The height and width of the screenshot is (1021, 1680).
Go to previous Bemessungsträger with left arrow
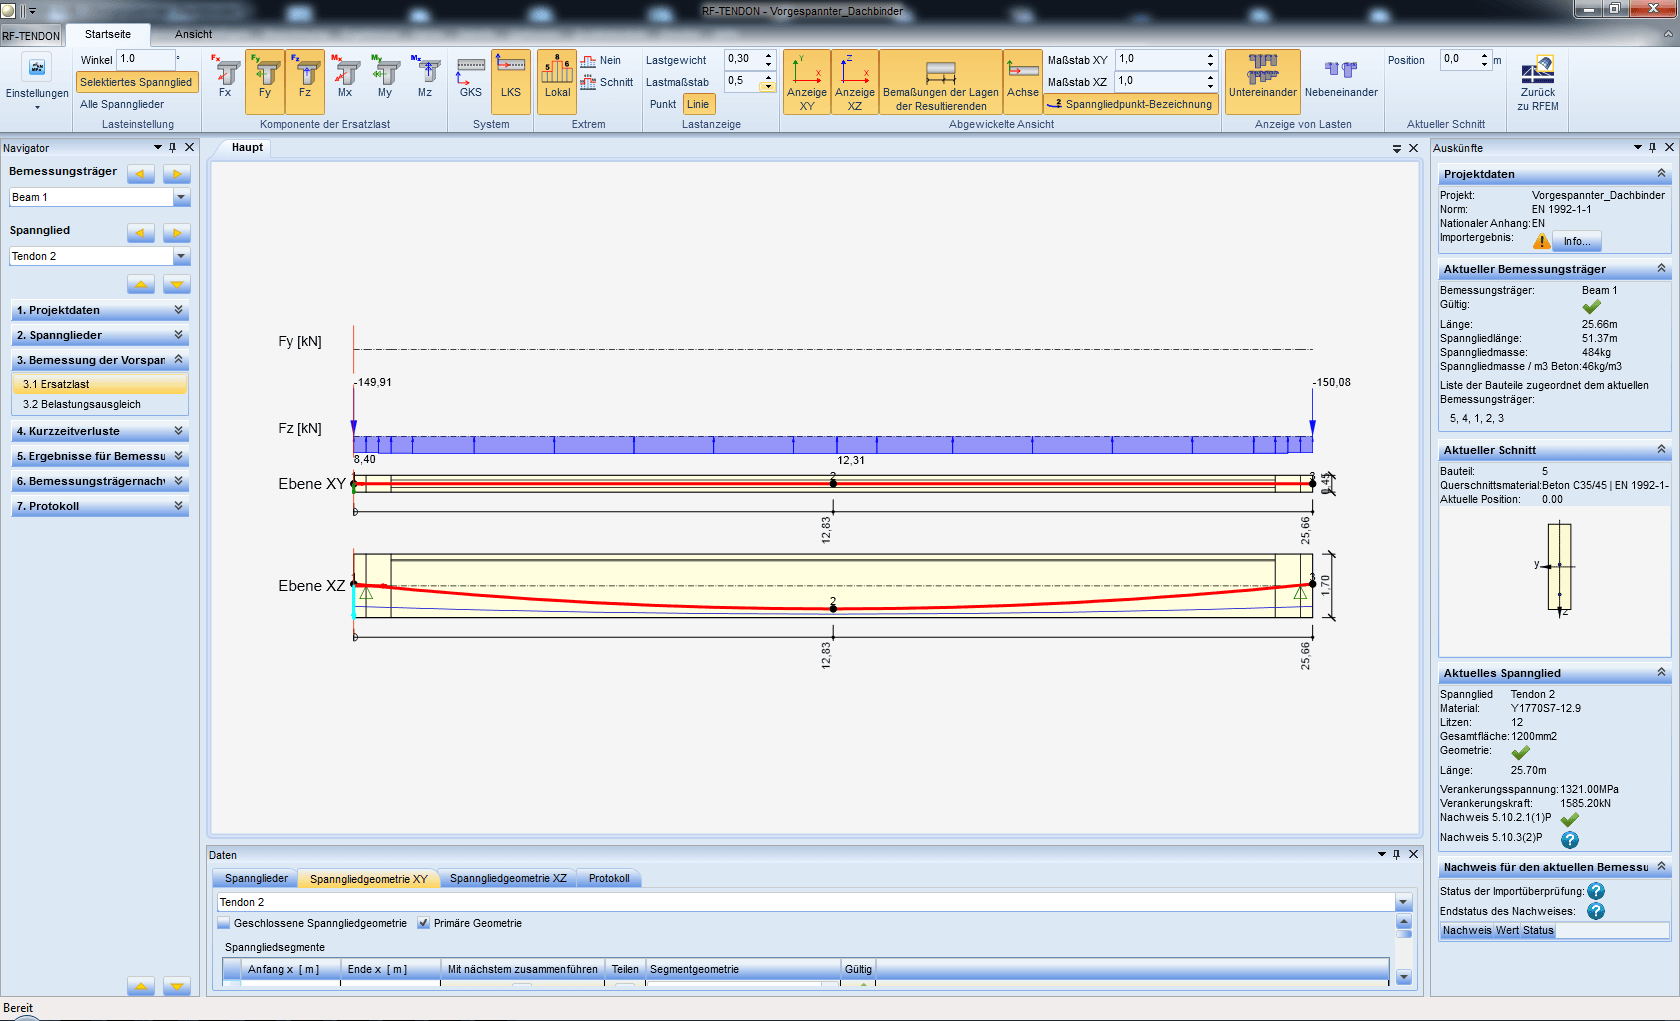[141, 174]
